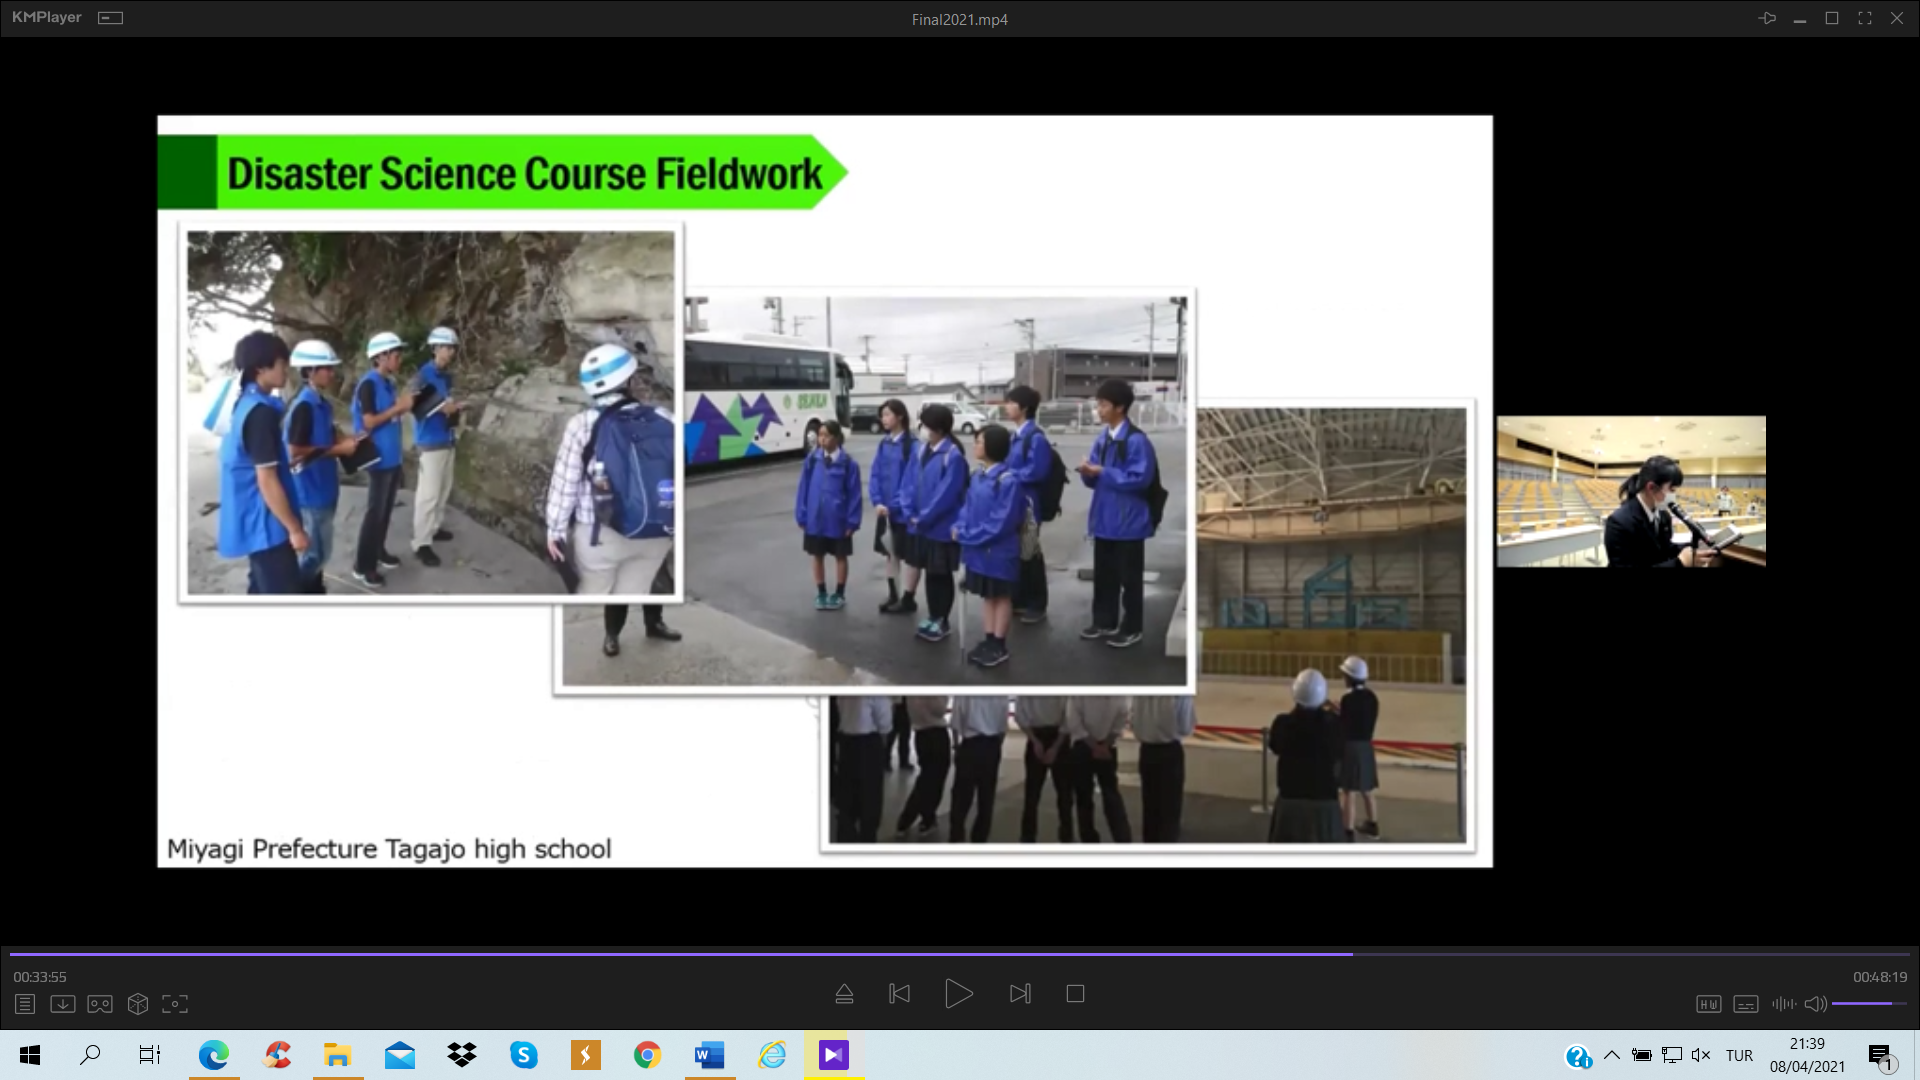Open the audio equalizer waveform icon
Viewport: 1920px width, 1080px height.
(1783, 1004)
